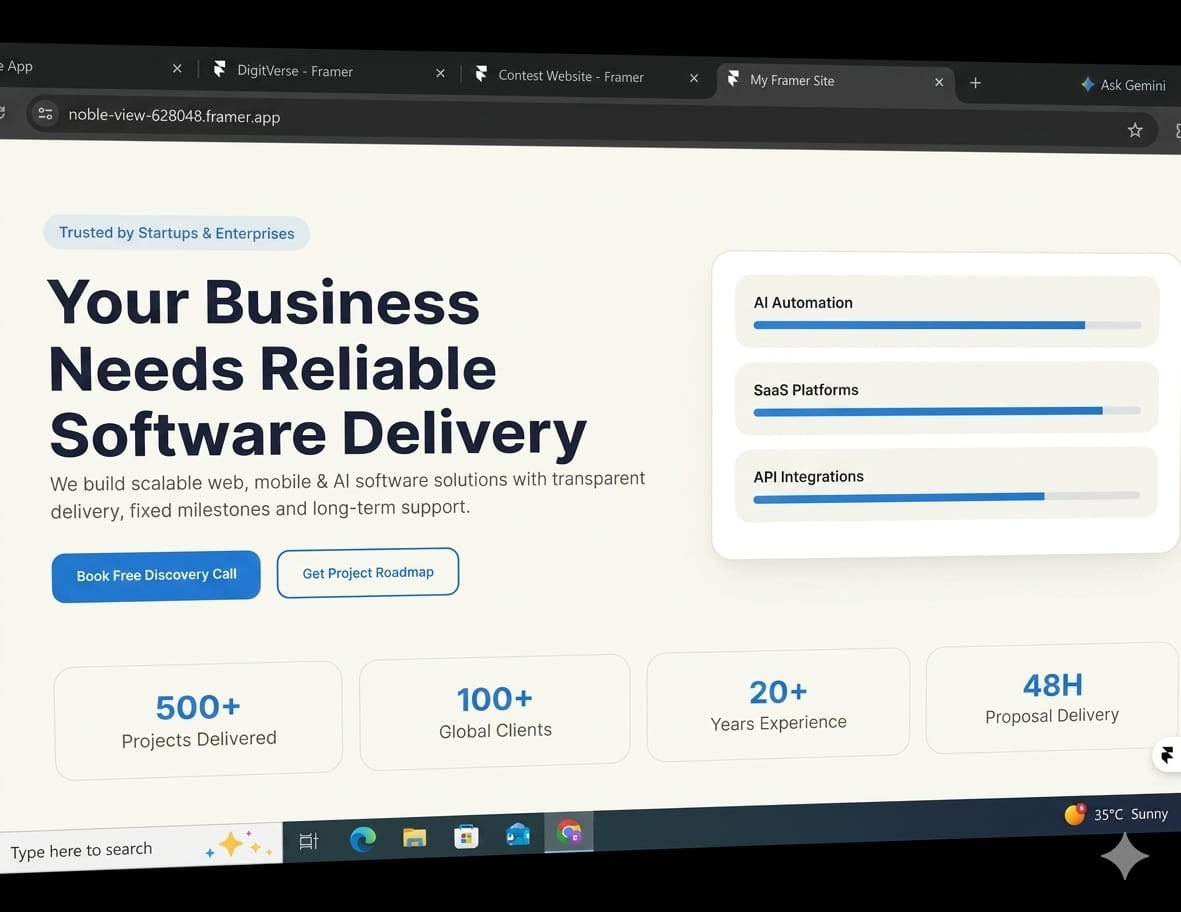
Task: Click the Contest Website tab's Framer favicon
Action: click(481, 74)
